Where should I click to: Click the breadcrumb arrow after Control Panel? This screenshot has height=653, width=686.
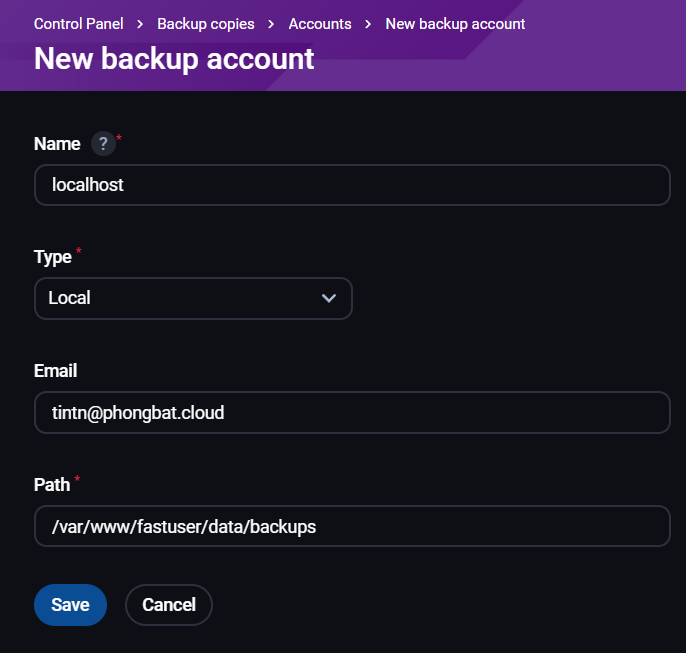pos(140,23)
